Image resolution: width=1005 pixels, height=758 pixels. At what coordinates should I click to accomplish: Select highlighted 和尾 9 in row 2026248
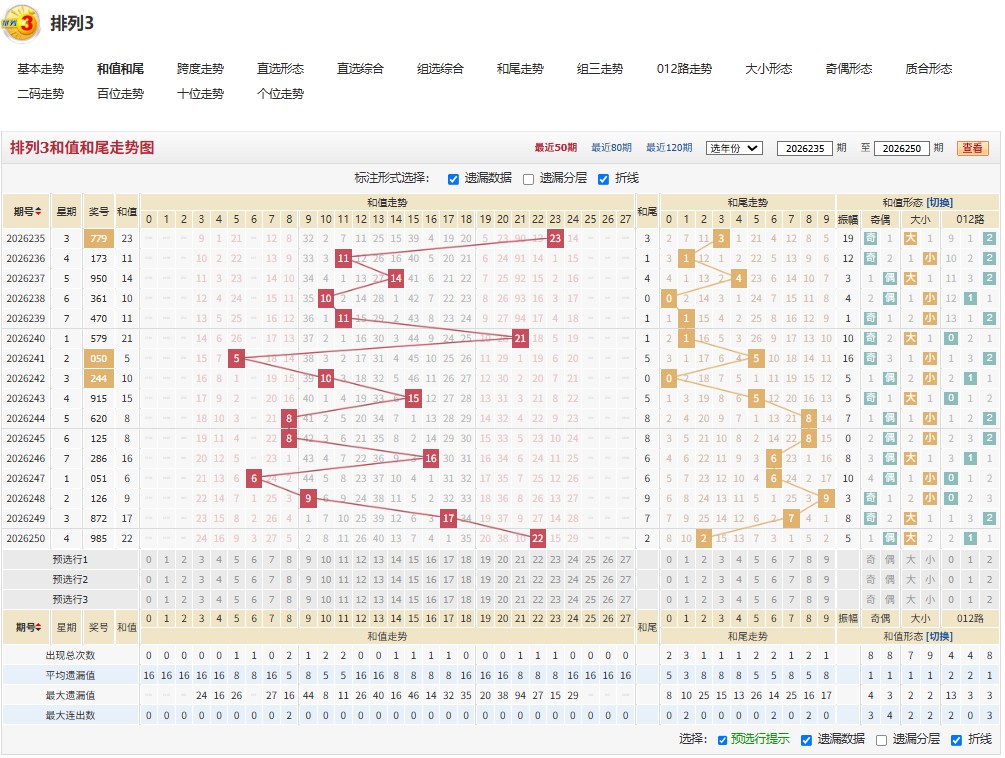click(826, 498)
